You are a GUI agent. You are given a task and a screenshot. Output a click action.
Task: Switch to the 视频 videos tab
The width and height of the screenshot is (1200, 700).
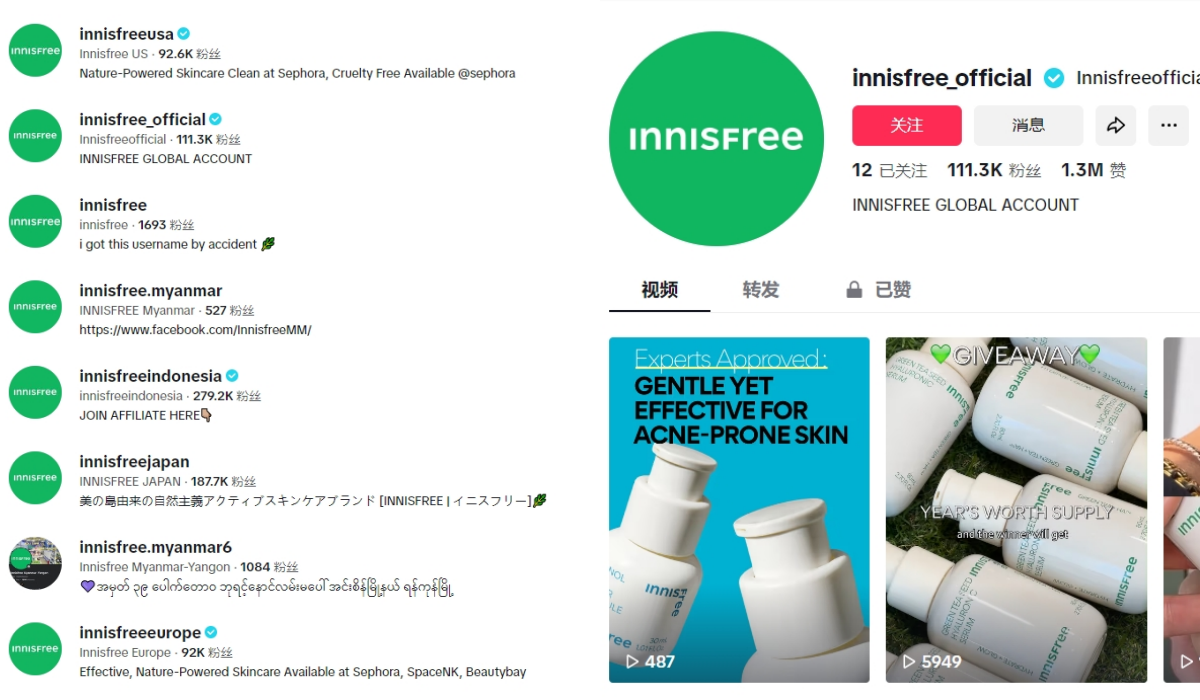click(x=660, y=290)
